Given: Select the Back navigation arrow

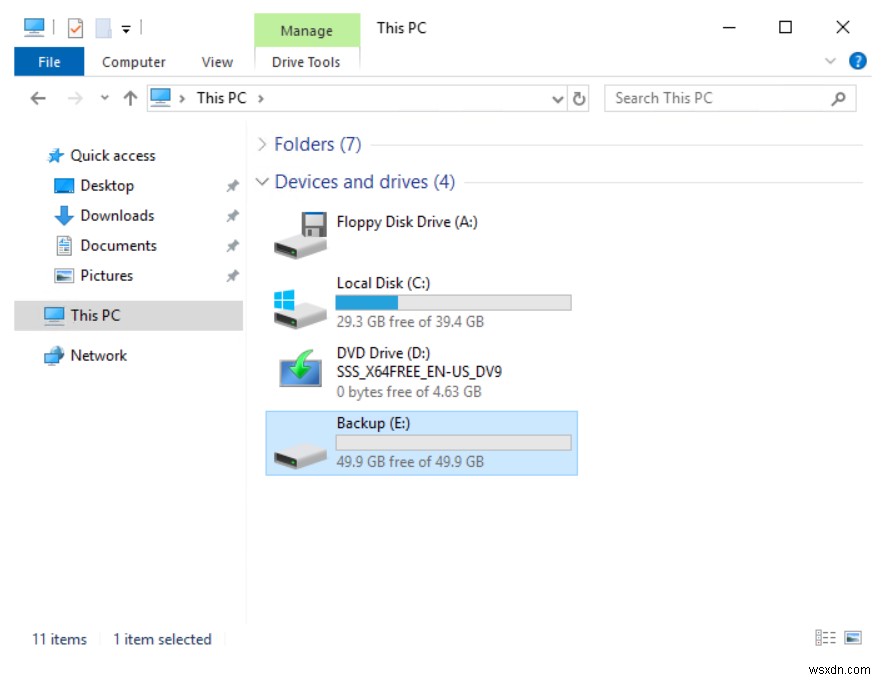Looking at the screenshot, I should click(x=37, y=97).
